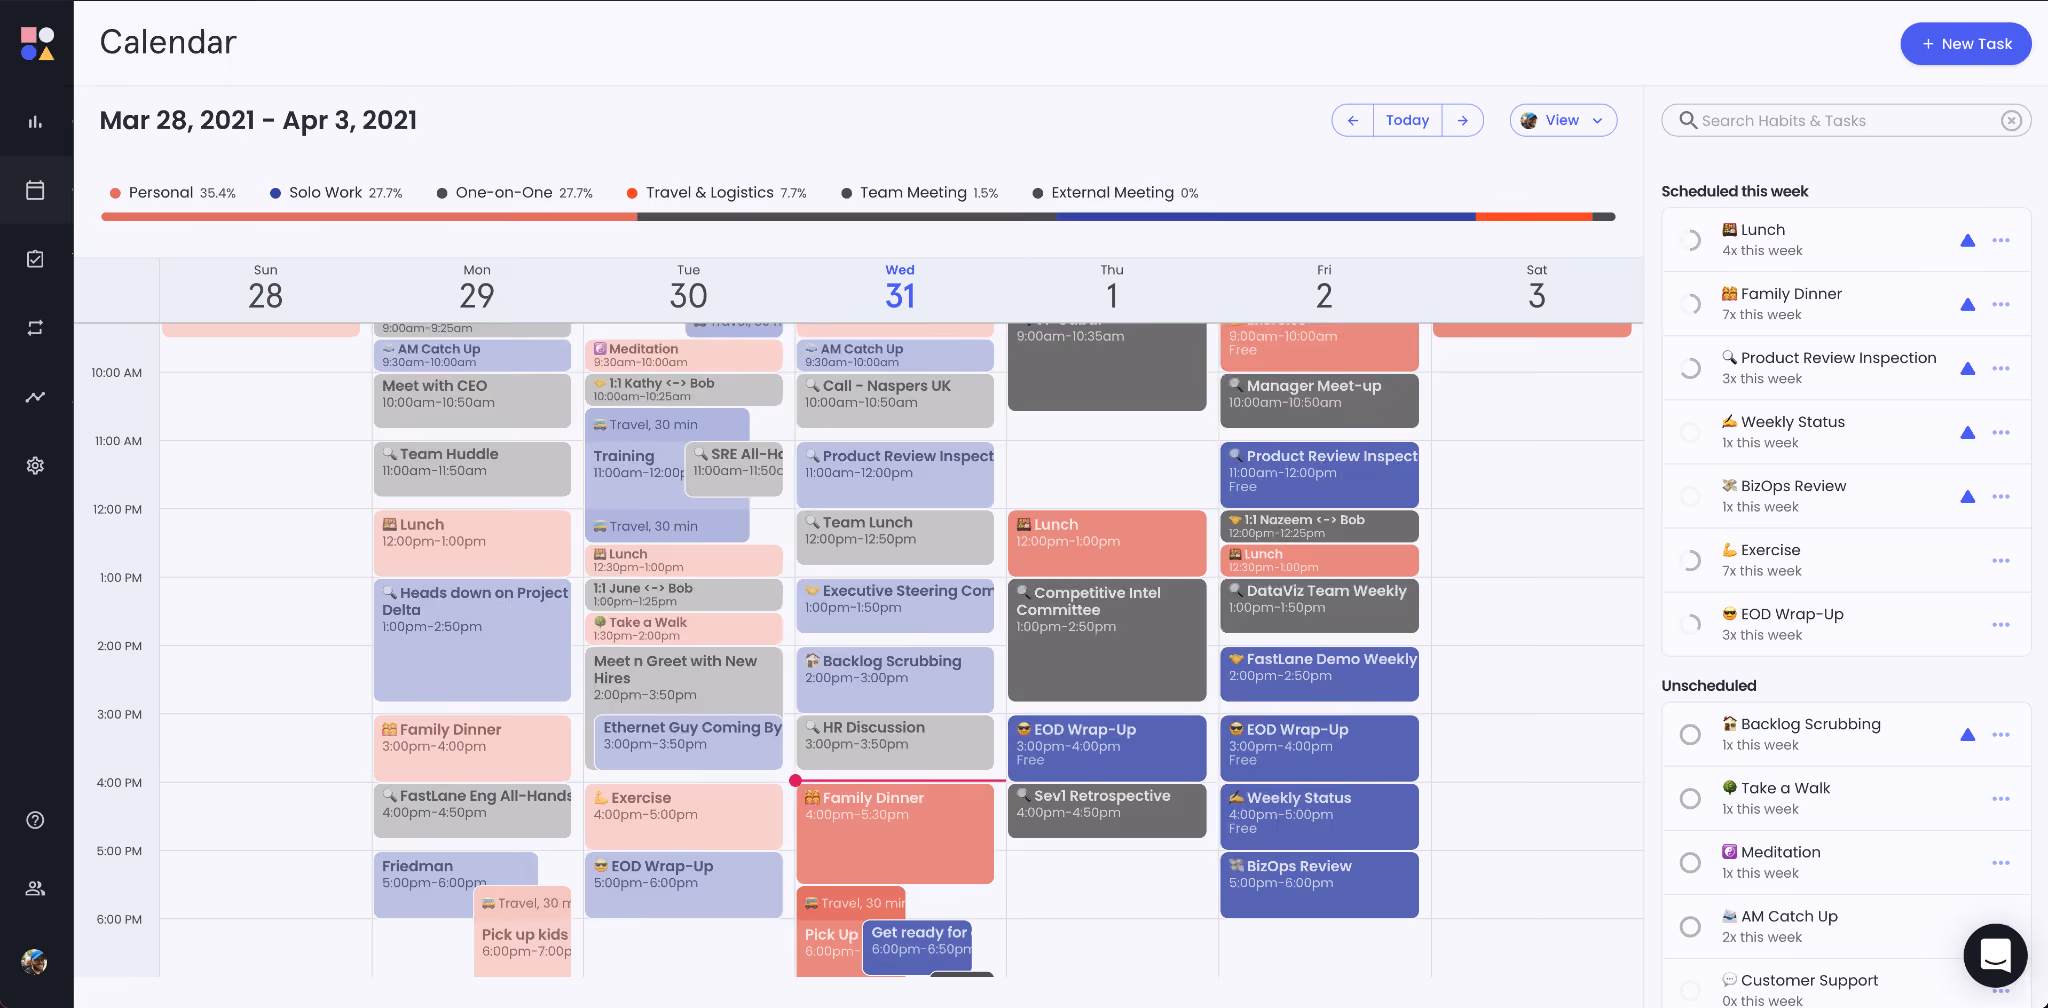Image resolution: width=2048 pixels, height=1008 pixels.
Task: Select the Thu 1 day header
Action: click(x=1112, y=288)
